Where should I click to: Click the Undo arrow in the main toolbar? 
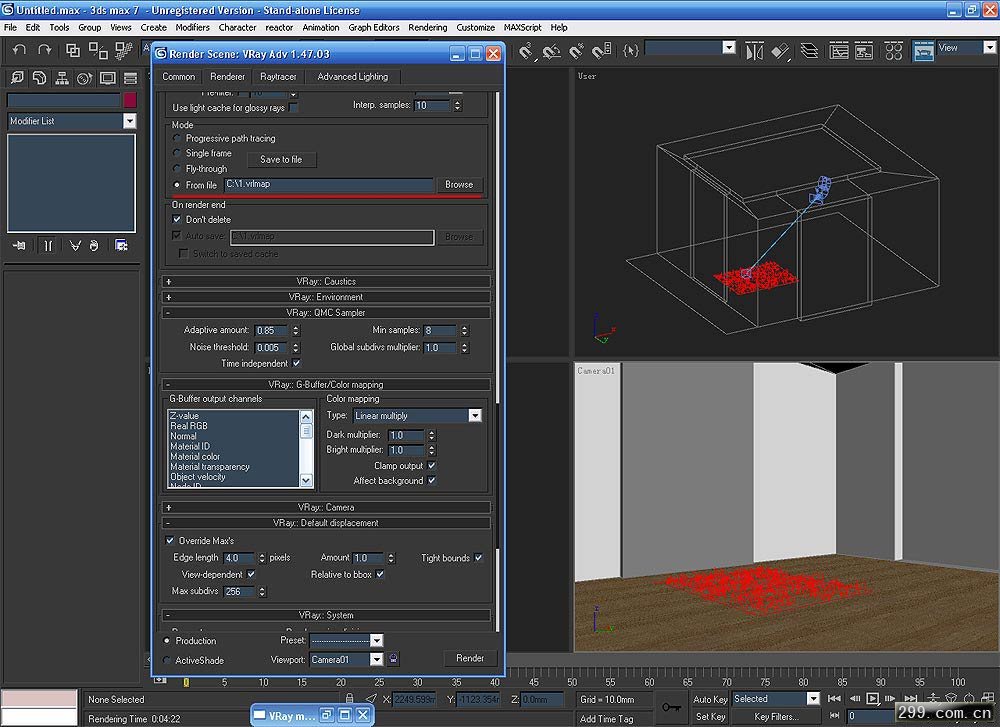[x=20, y=50]
